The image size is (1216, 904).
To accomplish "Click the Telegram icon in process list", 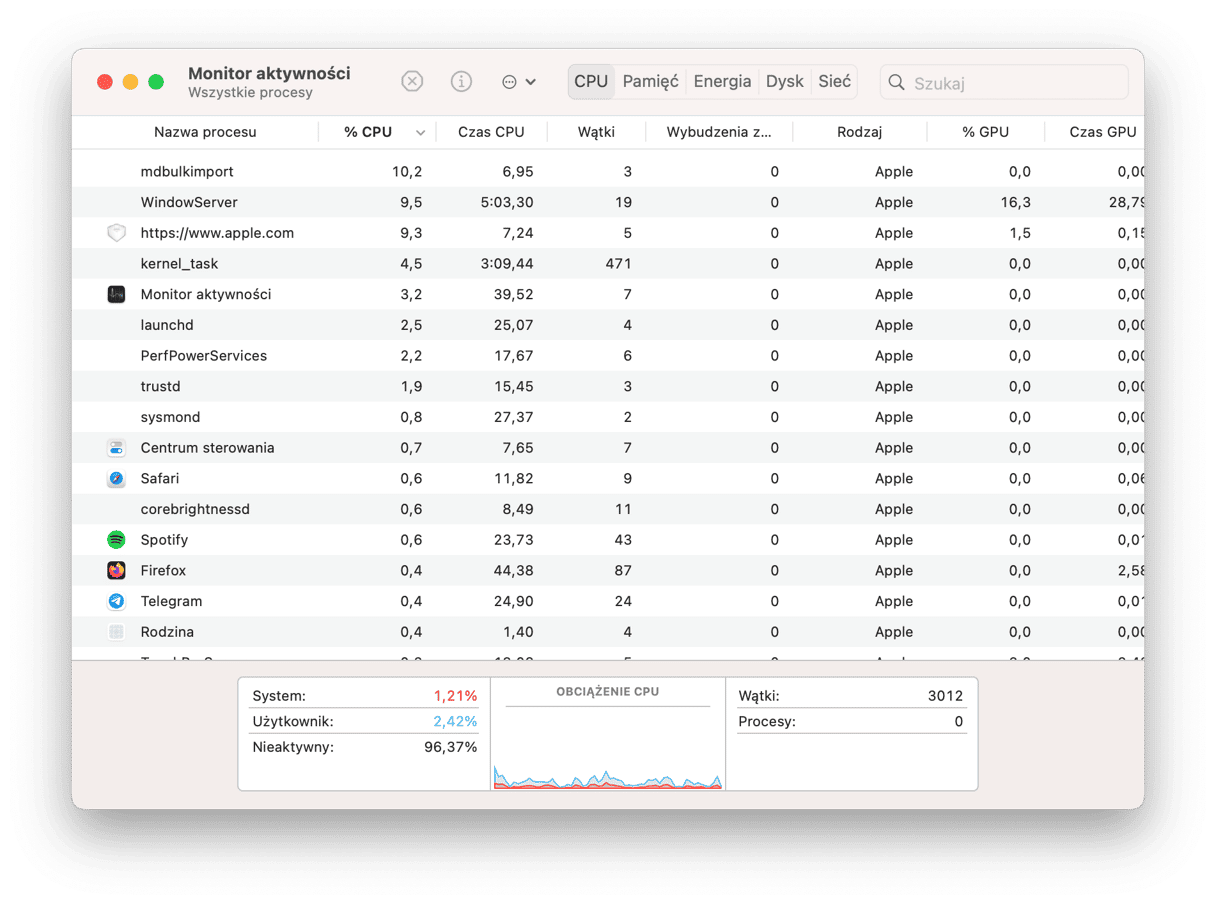I will coord(117,601).
